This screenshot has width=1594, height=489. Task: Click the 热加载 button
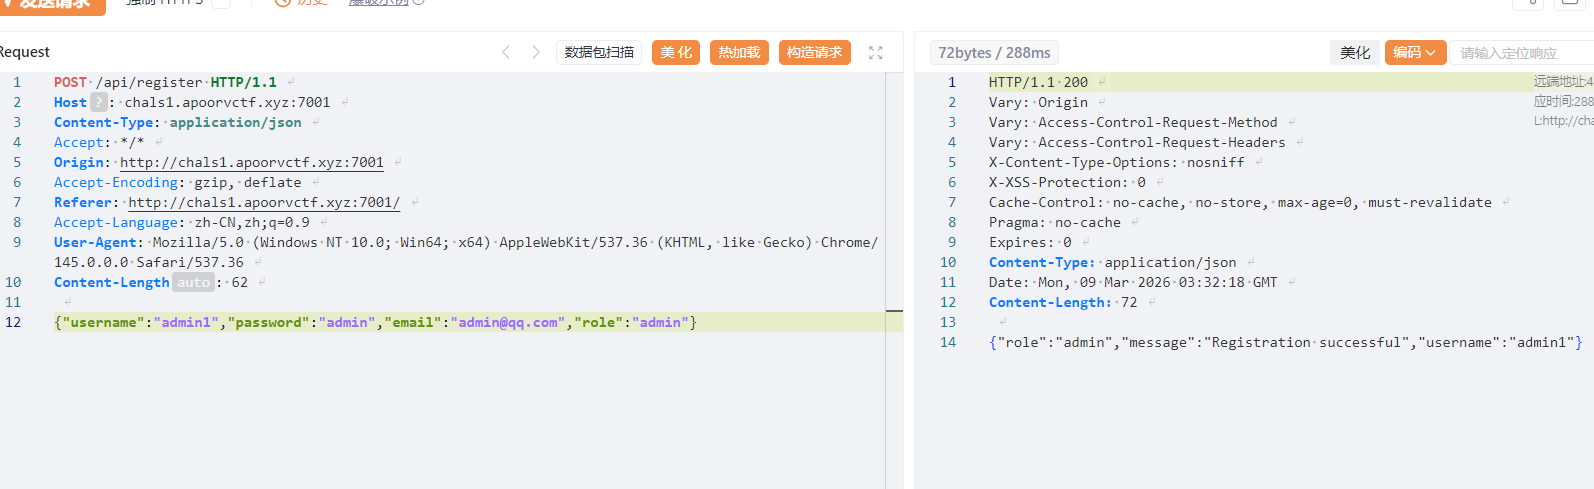pyautogui.click(x=739, y=53)
